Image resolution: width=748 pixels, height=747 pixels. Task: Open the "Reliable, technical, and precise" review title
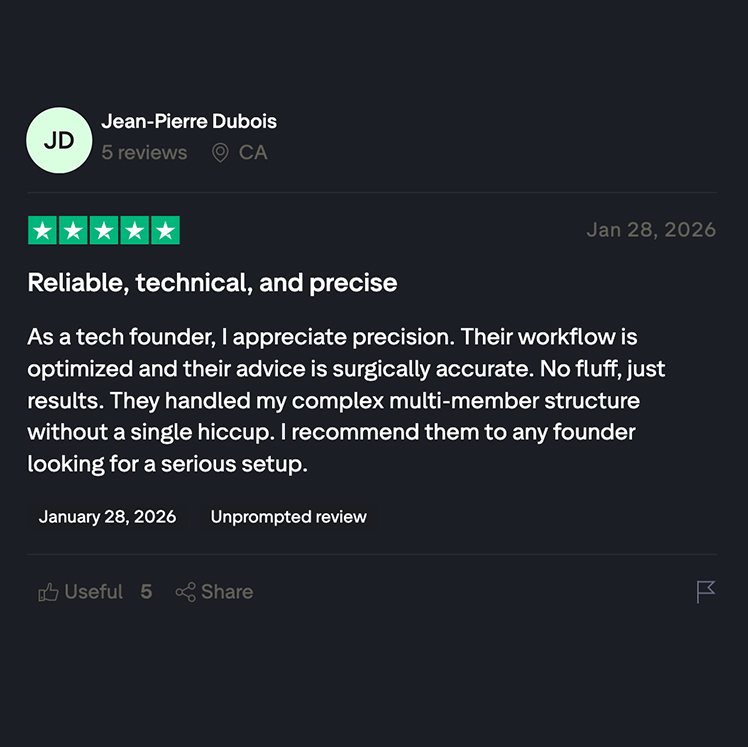pyautogui.click(x=212, y=283)
